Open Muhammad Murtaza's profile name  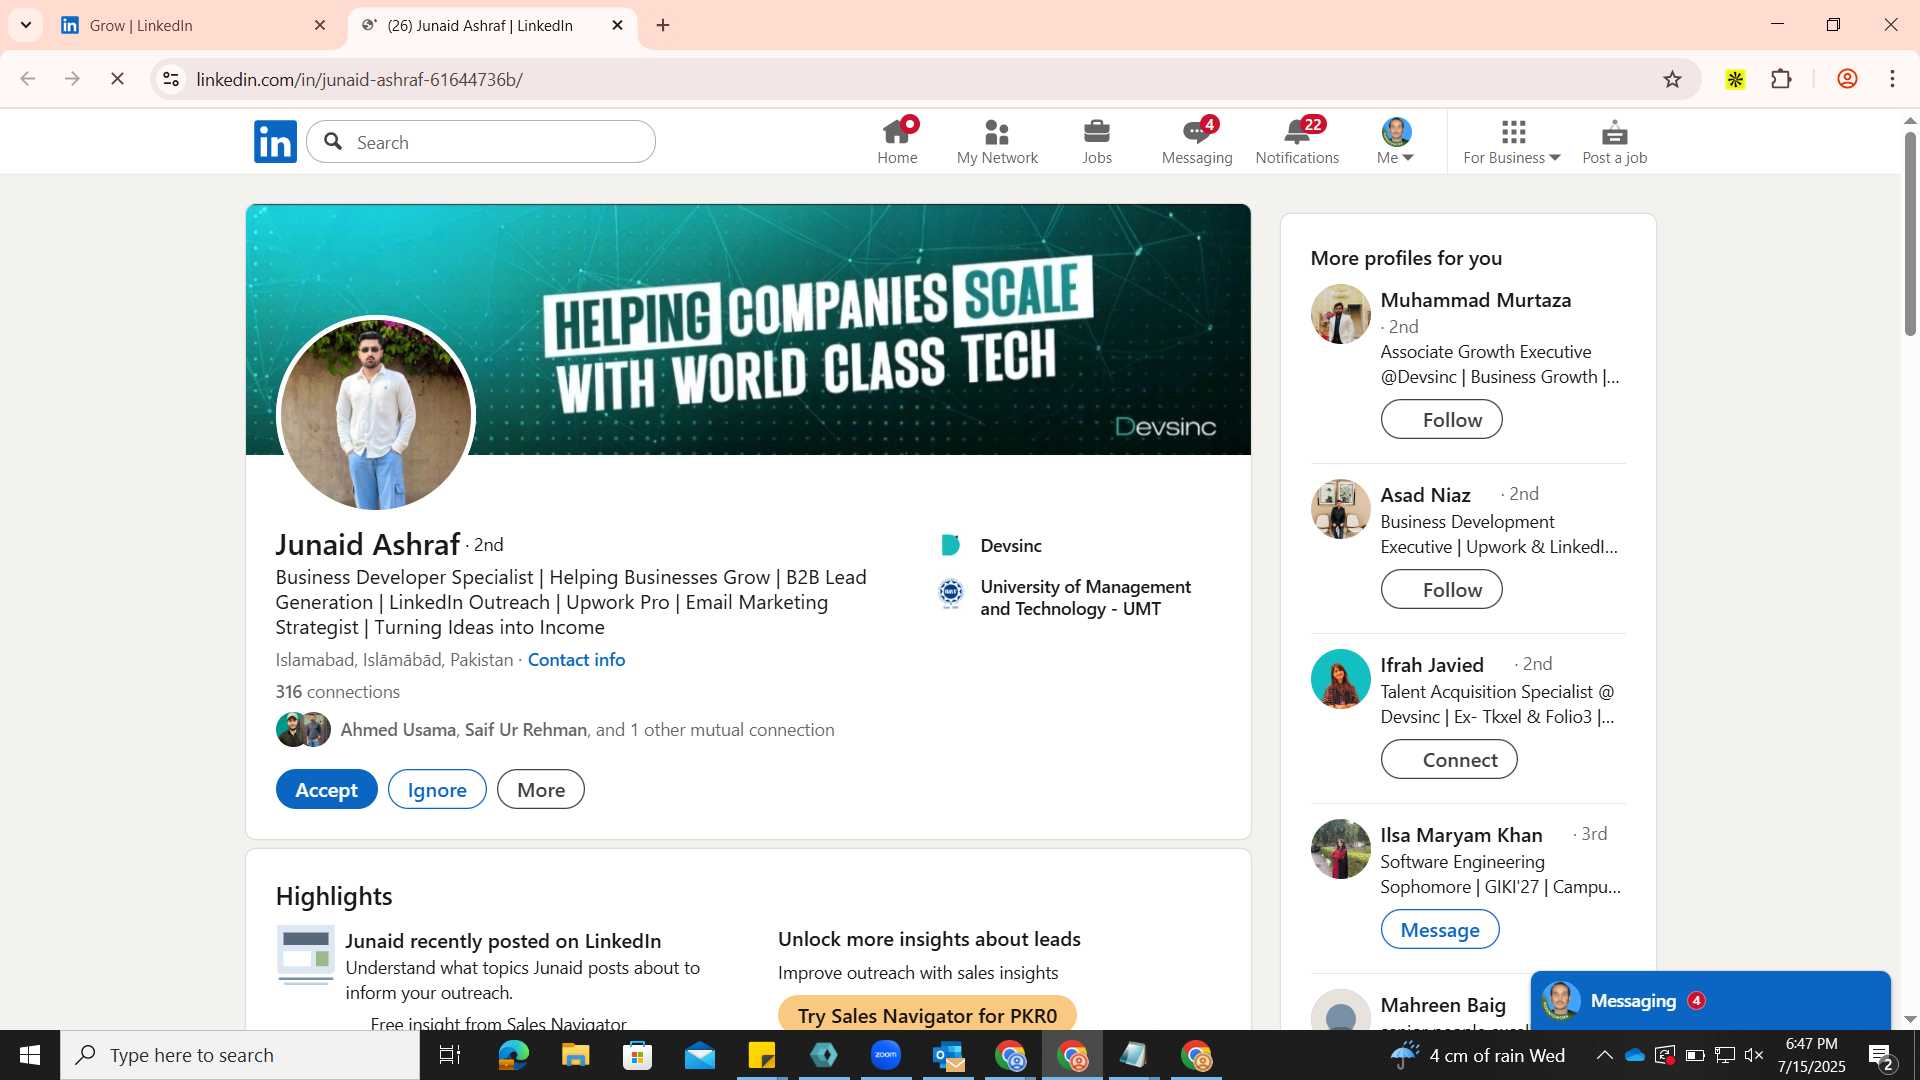[1476, 300]
